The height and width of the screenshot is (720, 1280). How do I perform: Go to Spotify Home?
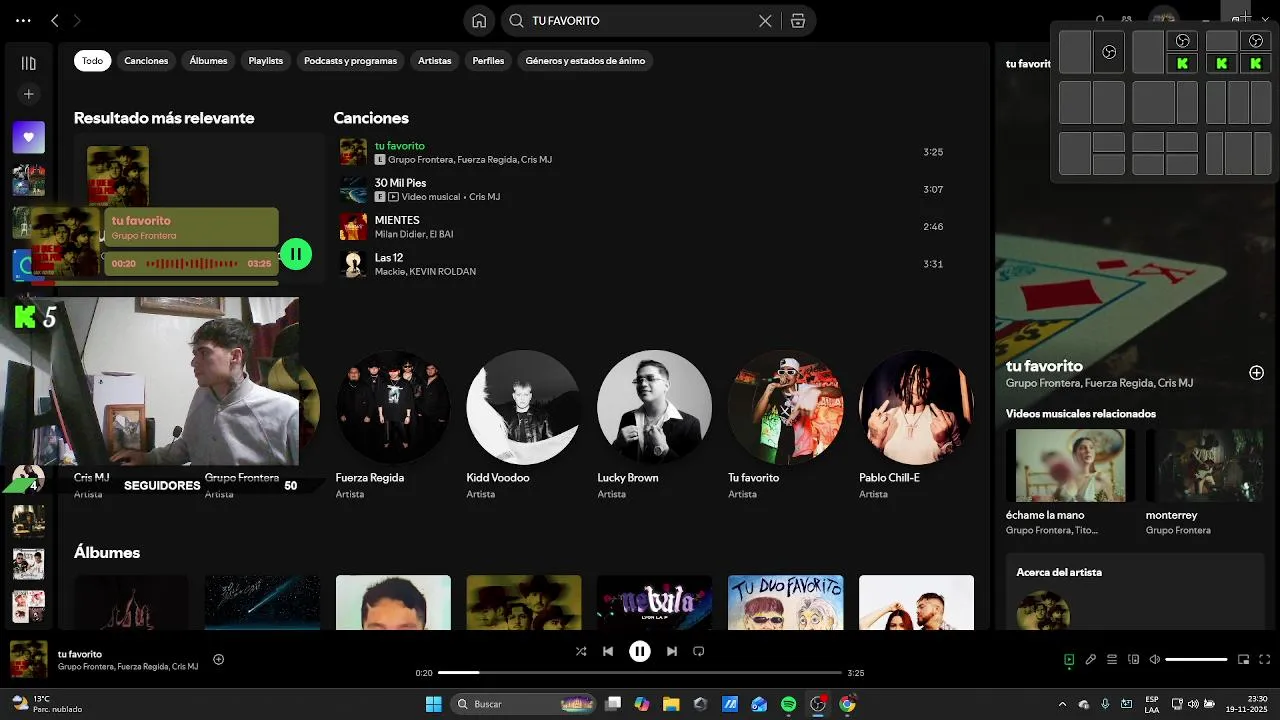[x=479, y=21]
